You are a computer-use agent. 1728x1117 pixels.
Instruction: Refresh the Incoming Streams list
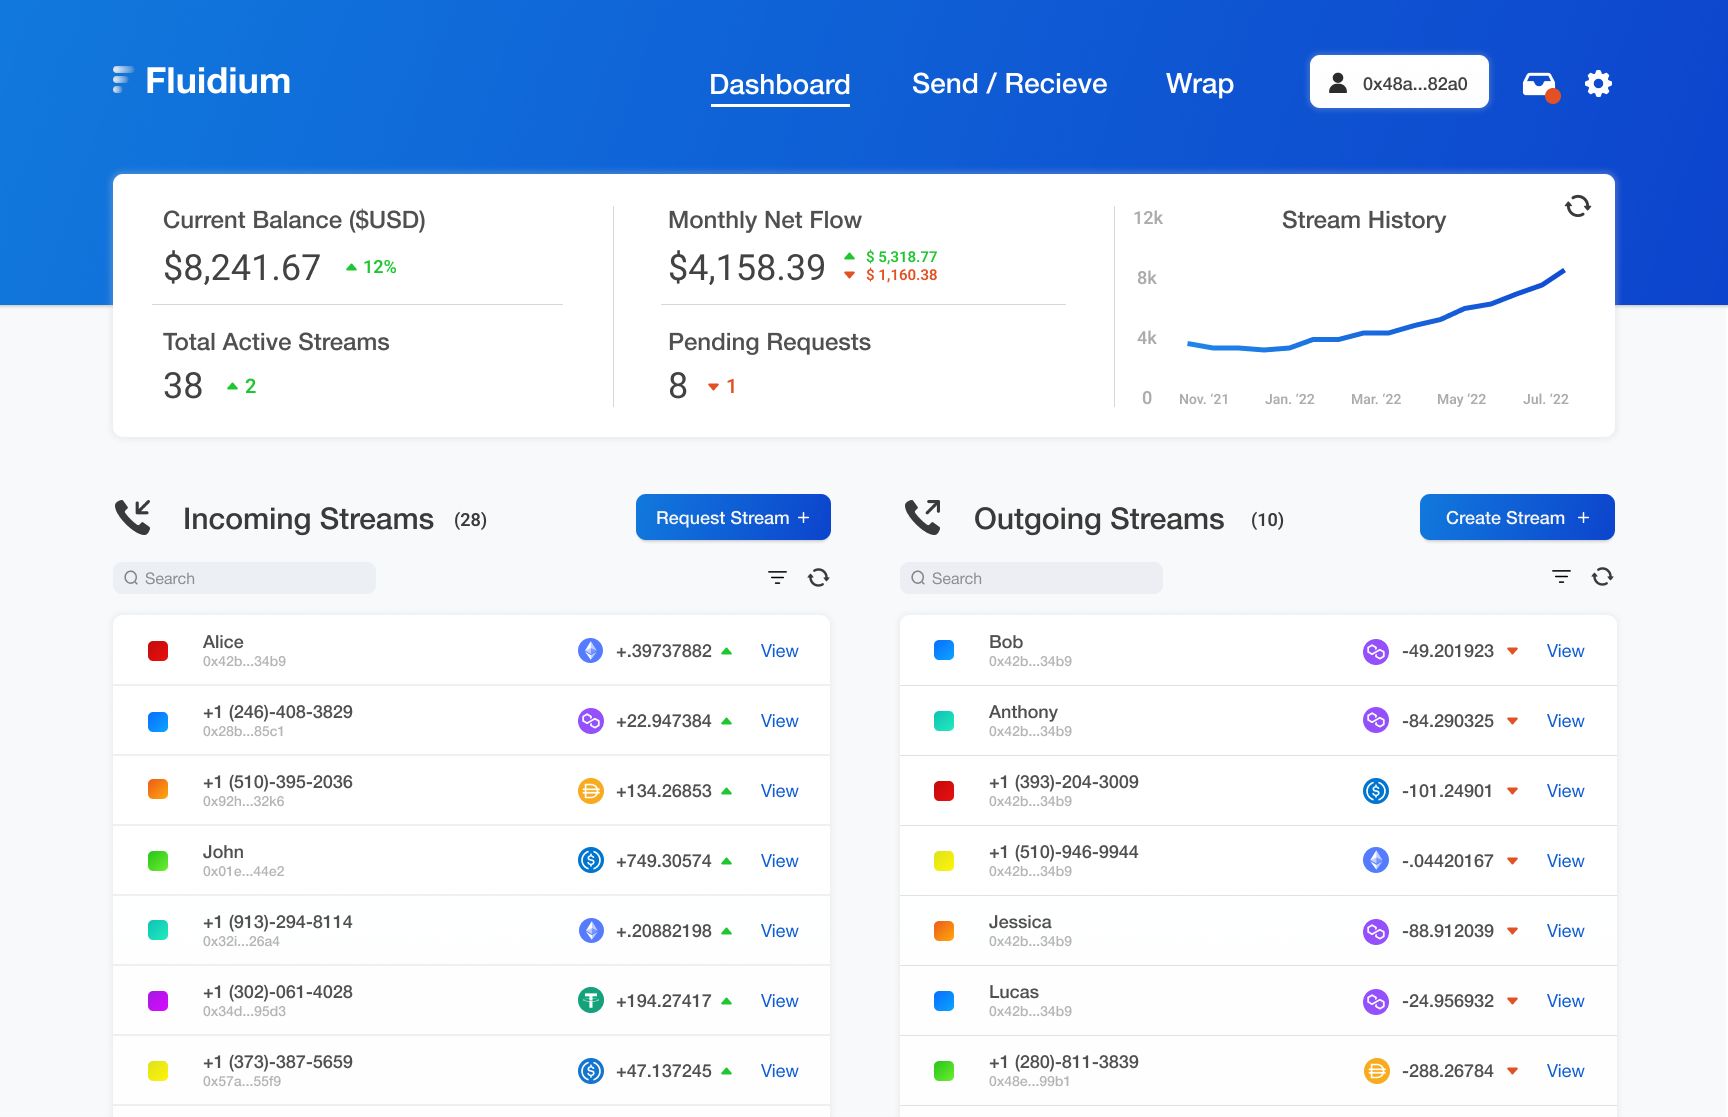(x=818, y=577)
